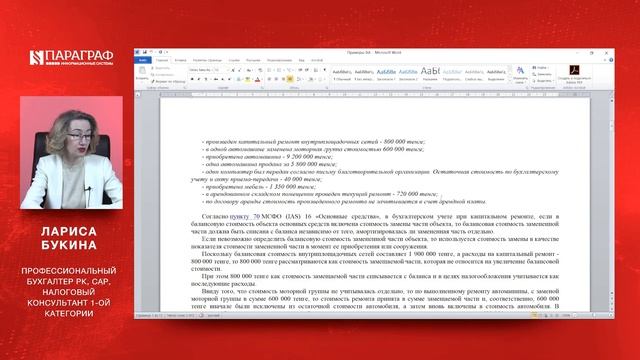Viewport: 640px width, 360px height.
Task: Click the Sort icon
Action: [316, 70]
